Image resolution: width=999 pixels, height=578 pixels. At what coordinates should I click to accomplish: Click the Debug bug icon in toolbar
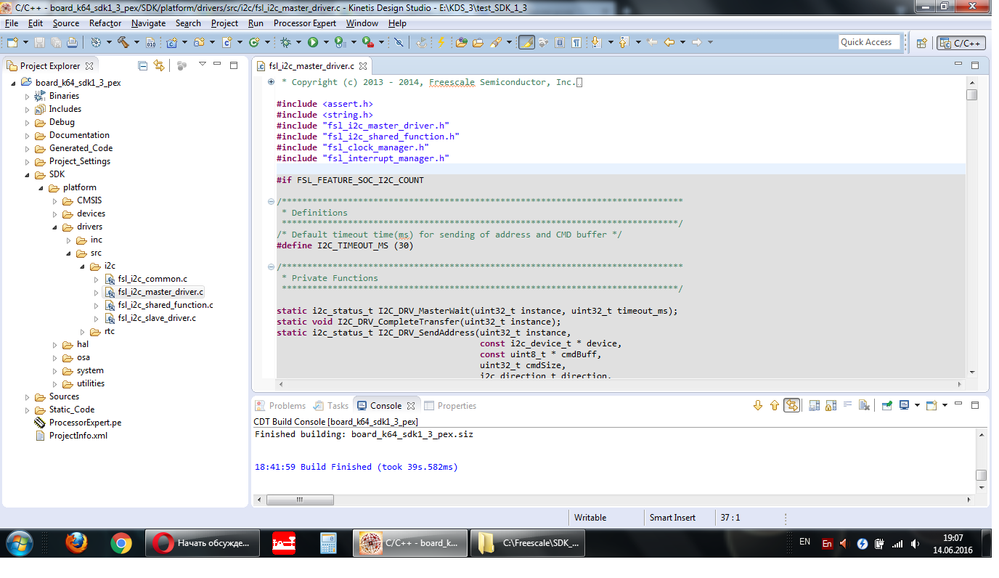[x=285, y=42]
